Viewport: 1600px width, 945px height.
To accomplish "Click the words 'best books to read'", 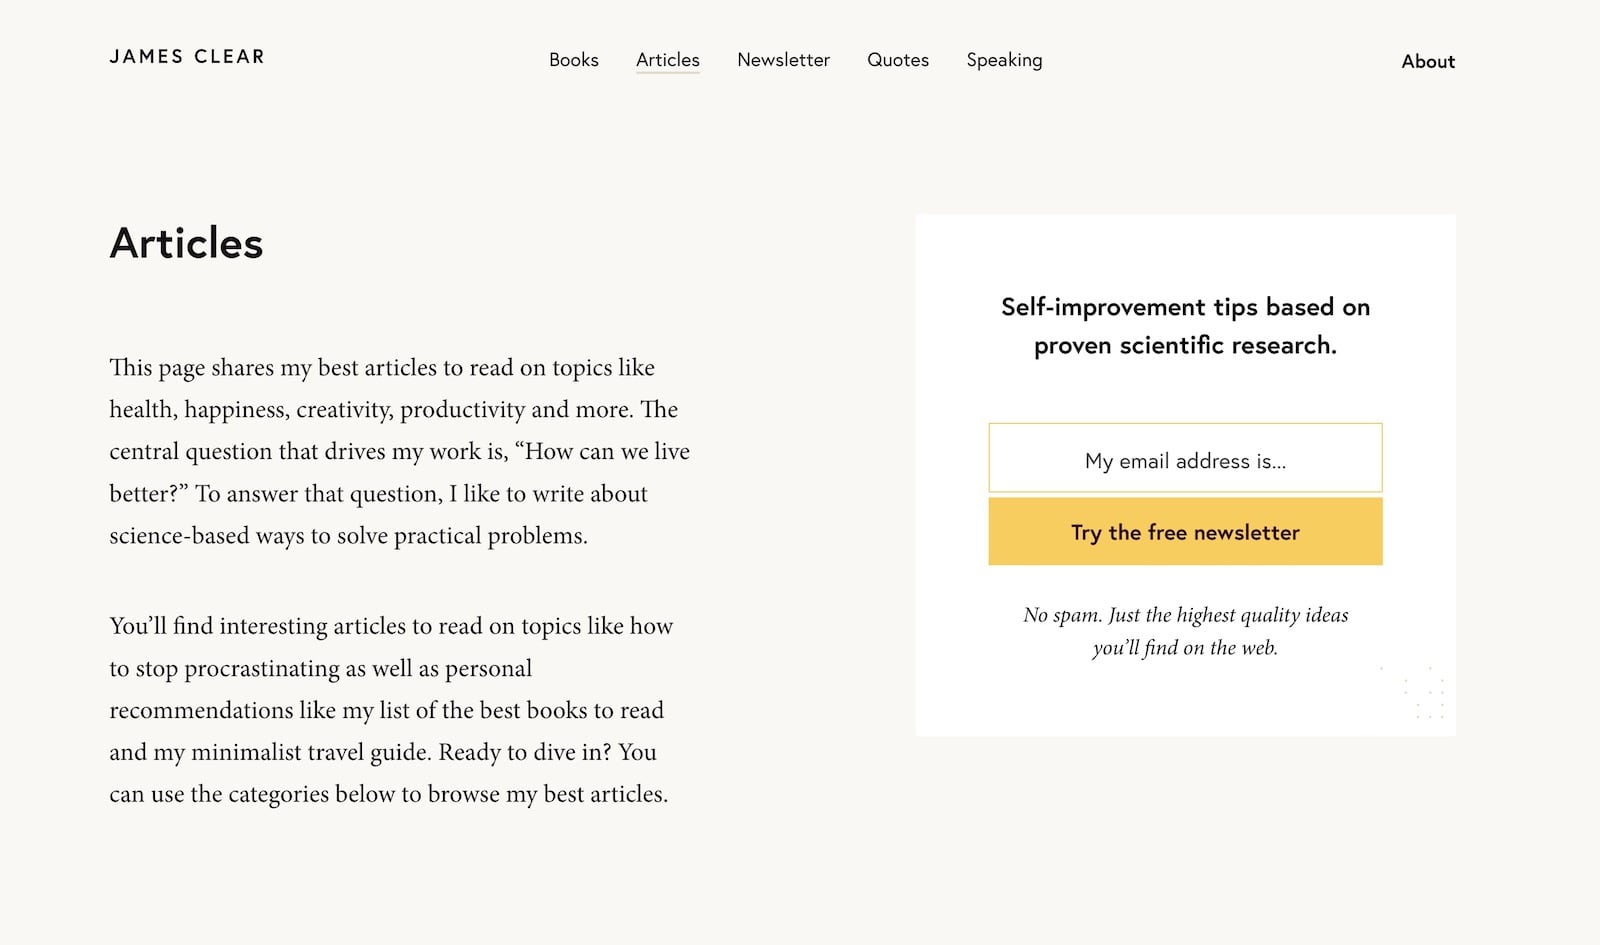I will (x=572, y=710).
